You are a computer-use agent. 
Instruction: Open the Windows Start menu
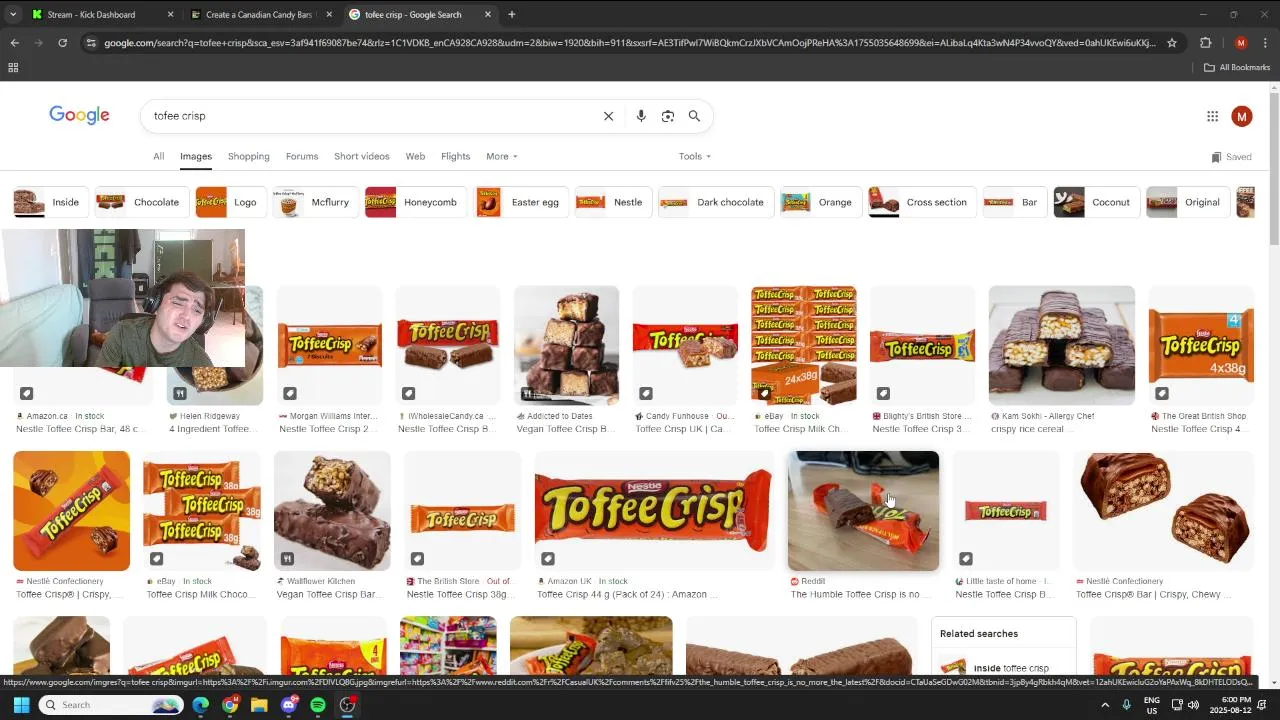tap(21, 705)
